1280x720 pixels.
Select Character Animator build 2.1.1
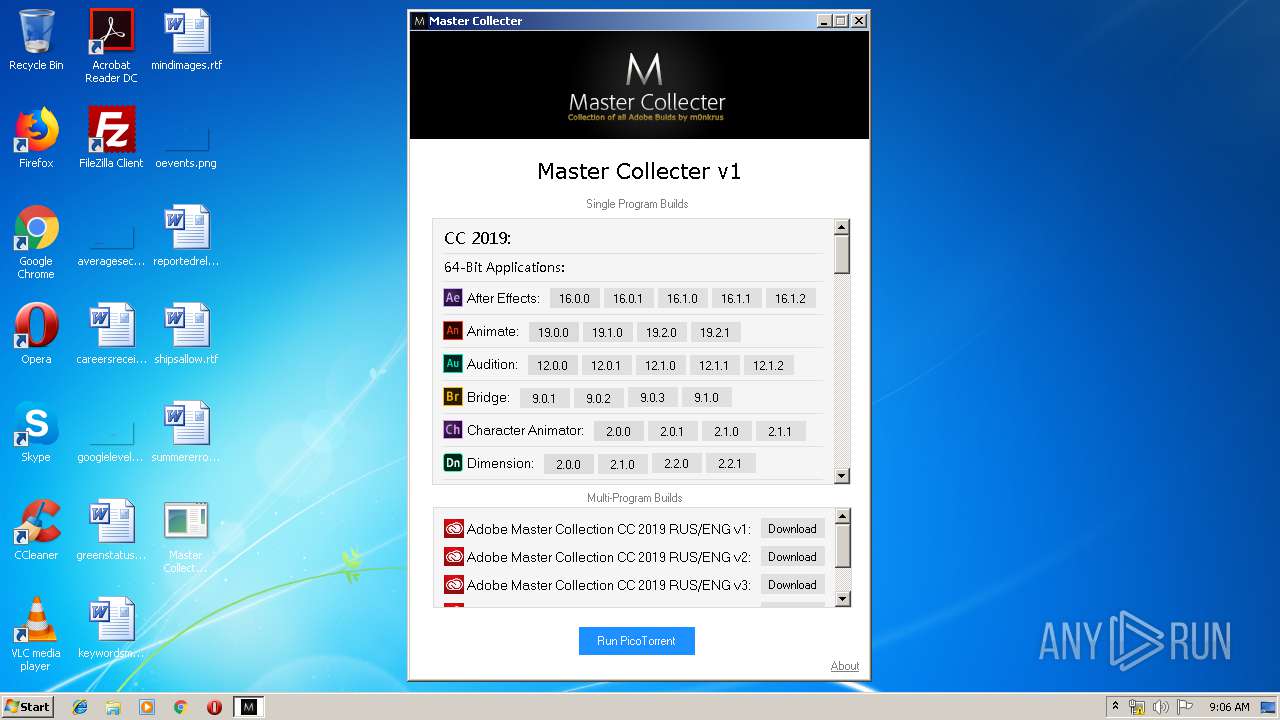click(x=780, y=431)
